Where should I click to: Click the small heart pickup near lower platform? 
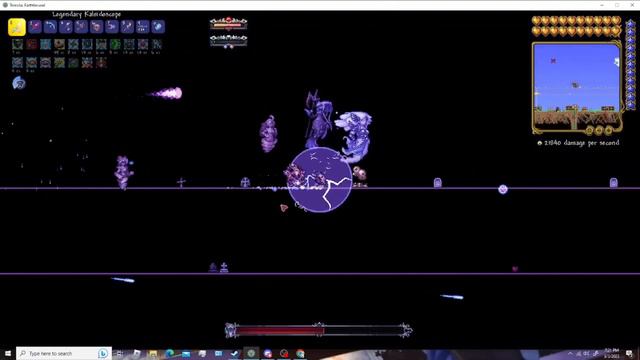coord(515,269)
